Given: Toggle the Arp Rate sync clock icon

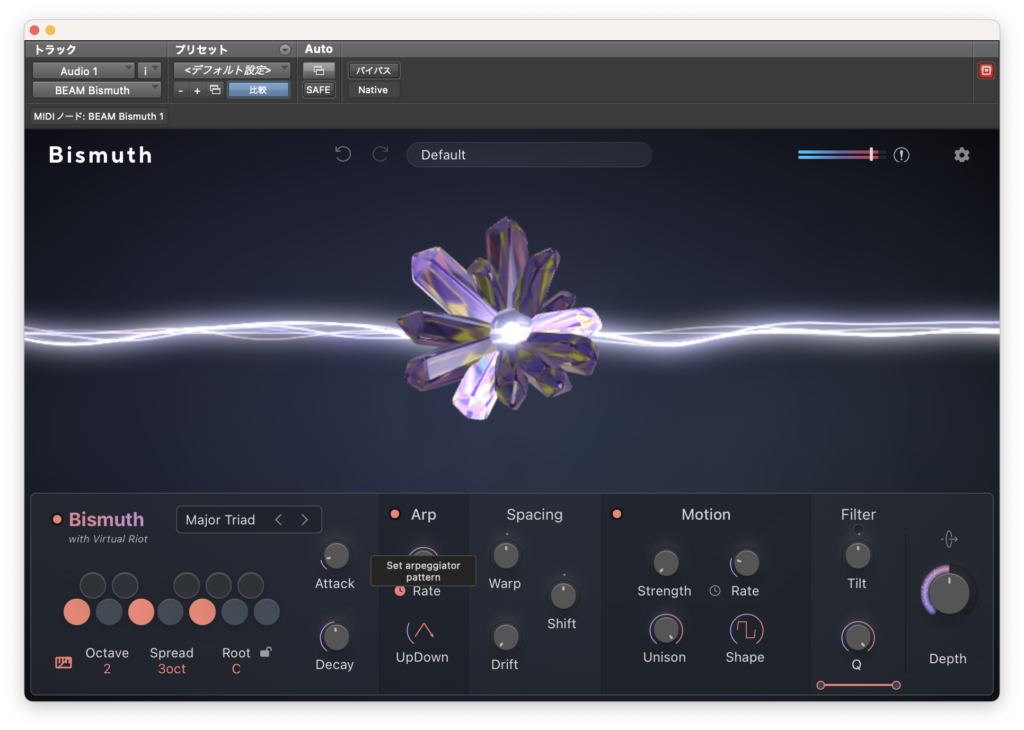Looking at the screenshot, I should [x=400, y=590].
